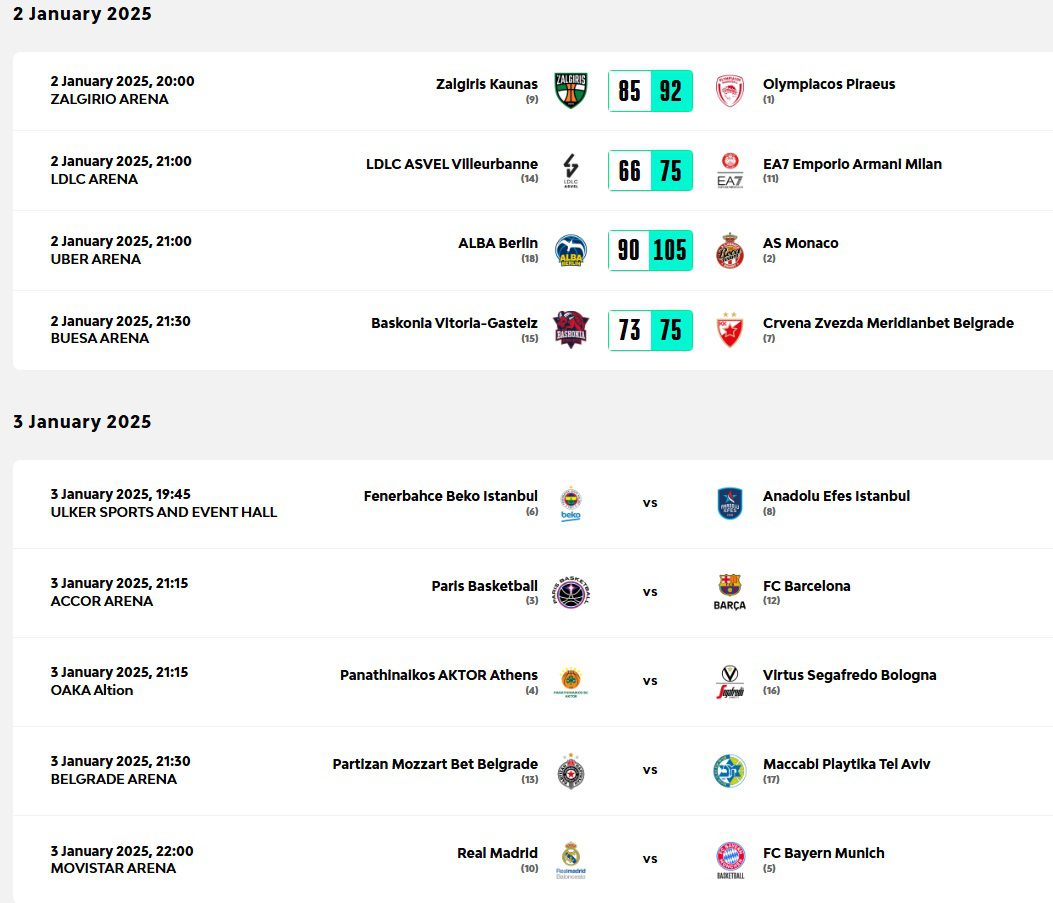Click the Partizan vs Maccabi 'vs' label
The width and height of the screenshot is (1053, 903).
[x=650, y=770]
